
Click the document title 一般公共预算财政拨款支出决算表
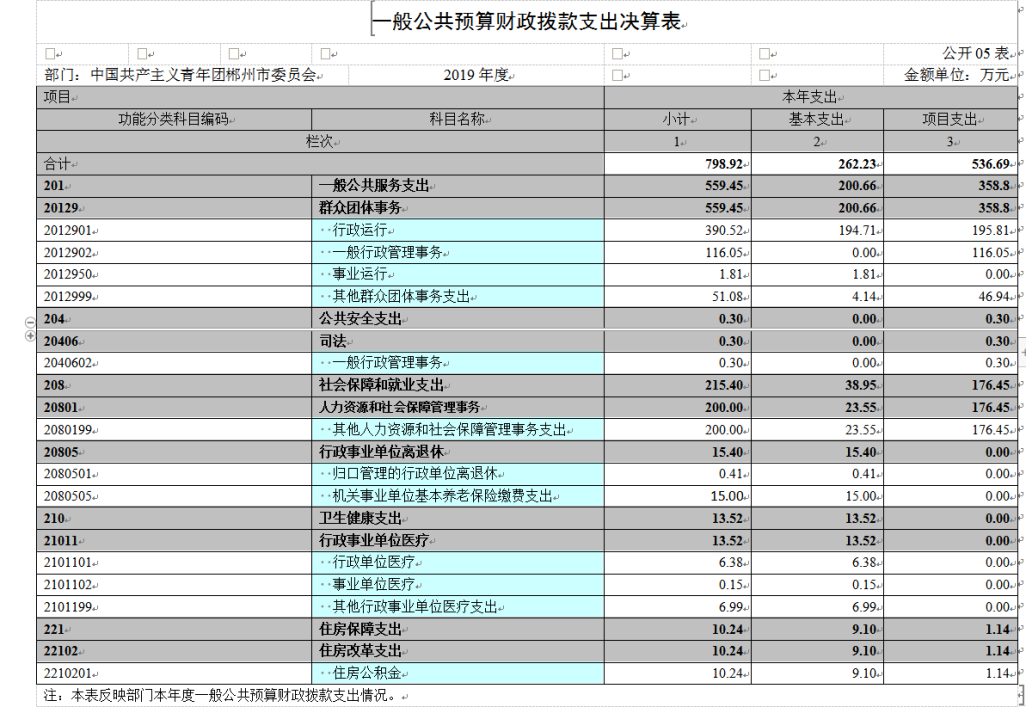[527, 22]
